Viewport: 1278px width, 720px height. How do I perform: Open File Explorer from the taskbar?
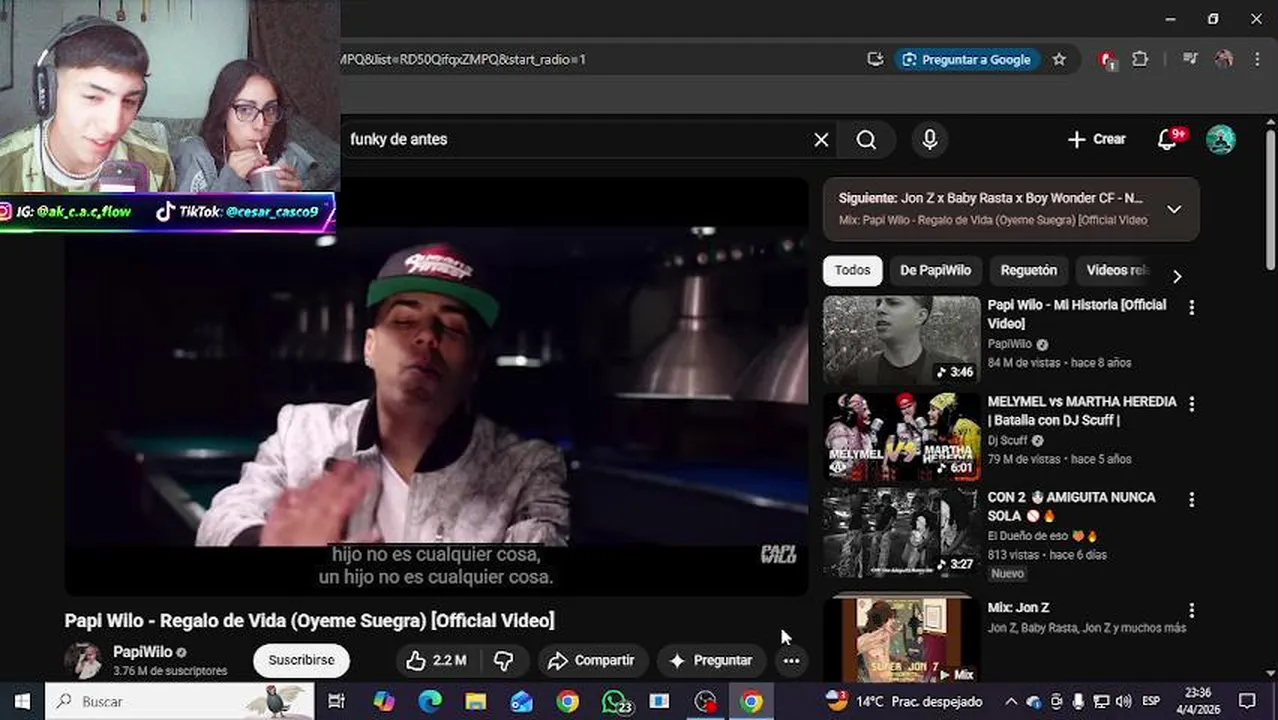point(476,701)
